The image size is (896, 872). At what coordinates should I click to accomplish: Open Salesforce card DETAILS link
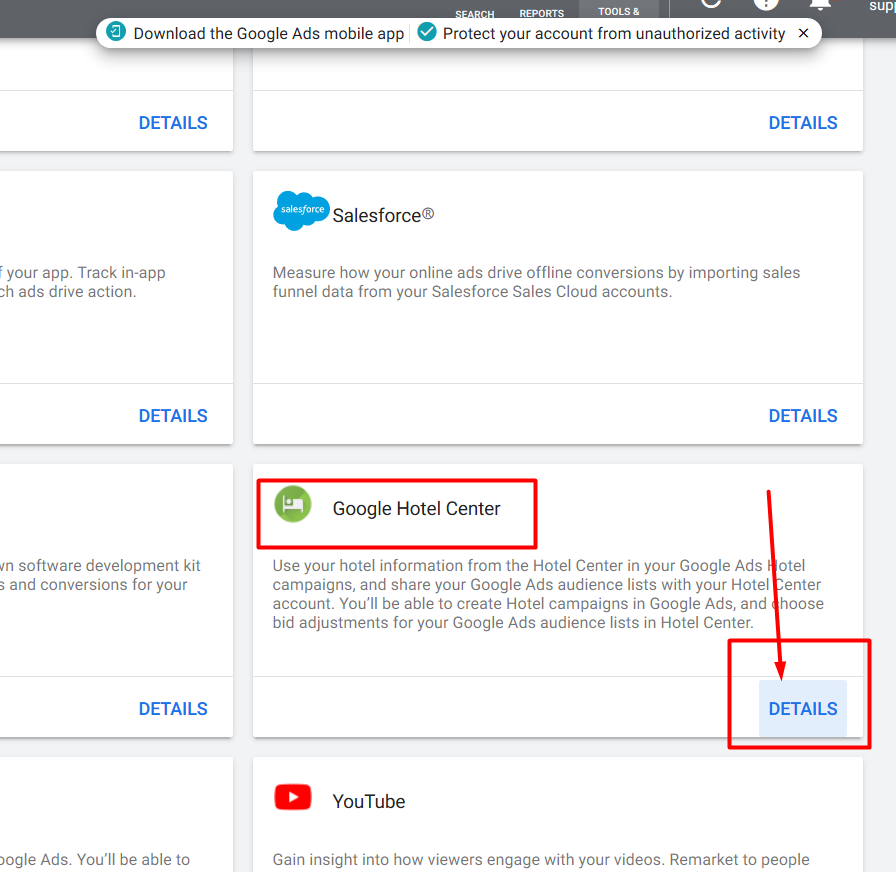click(802, 415)
